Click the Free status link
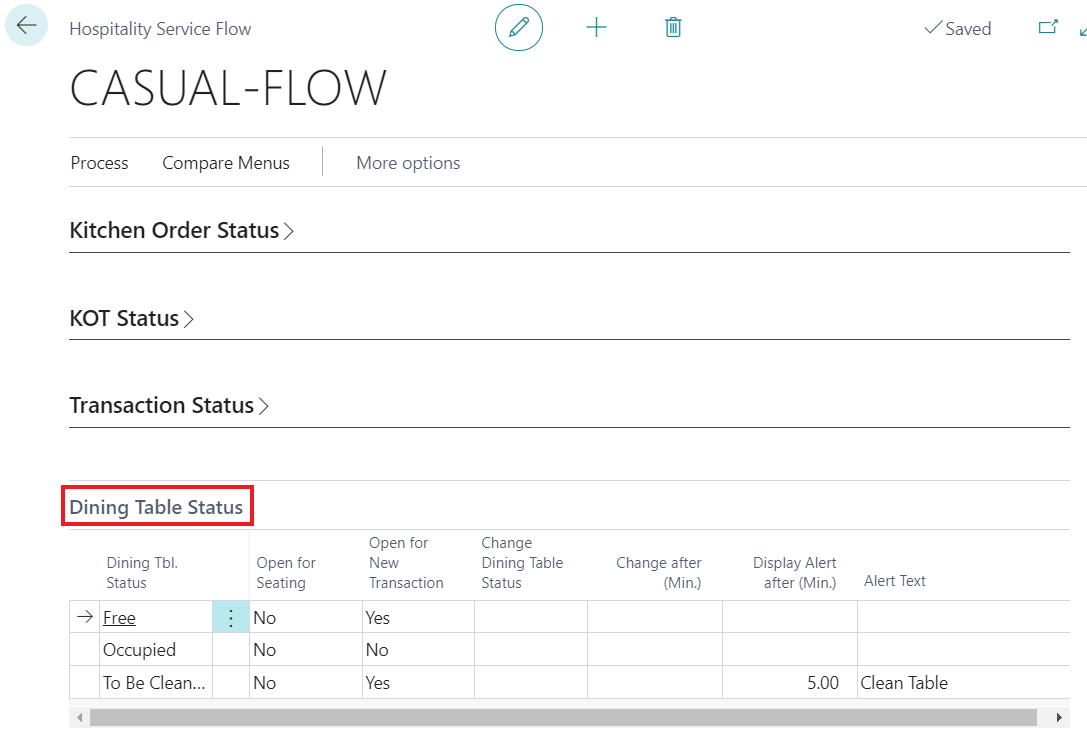The image size is (1087, 754). tap(119, 618)
